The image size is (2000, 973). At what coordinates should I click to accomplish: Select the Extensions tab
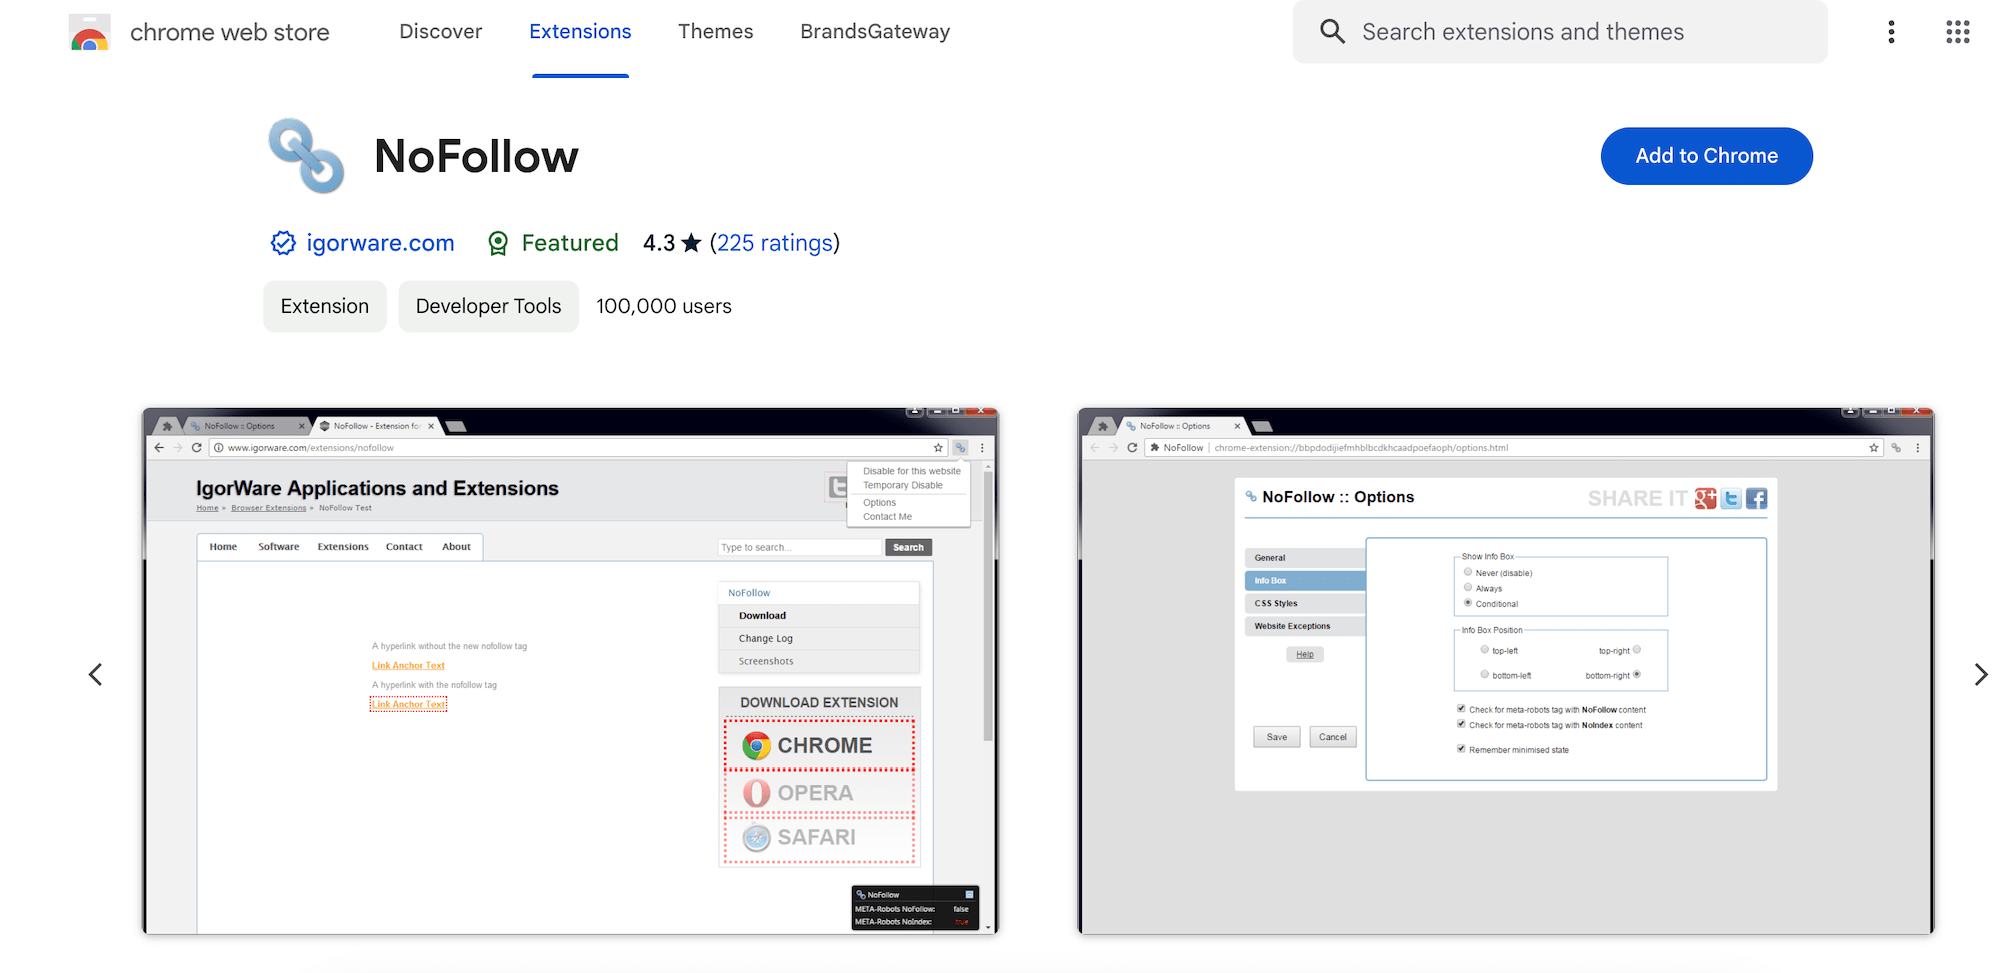[x=580, y=32]
